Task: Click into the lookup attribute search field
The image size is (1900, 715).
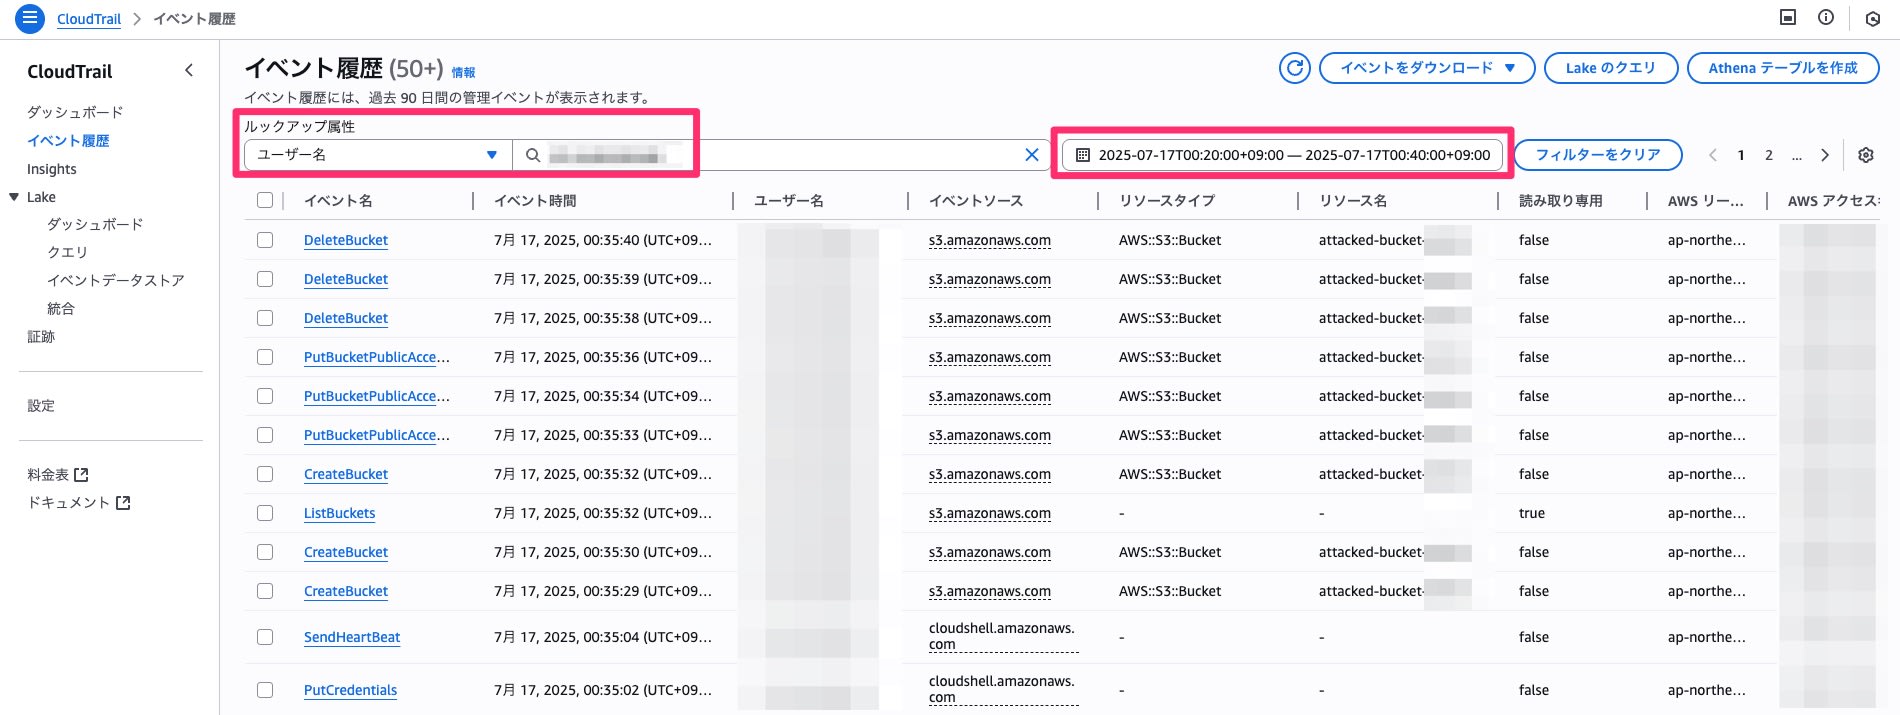Action: 780,155
